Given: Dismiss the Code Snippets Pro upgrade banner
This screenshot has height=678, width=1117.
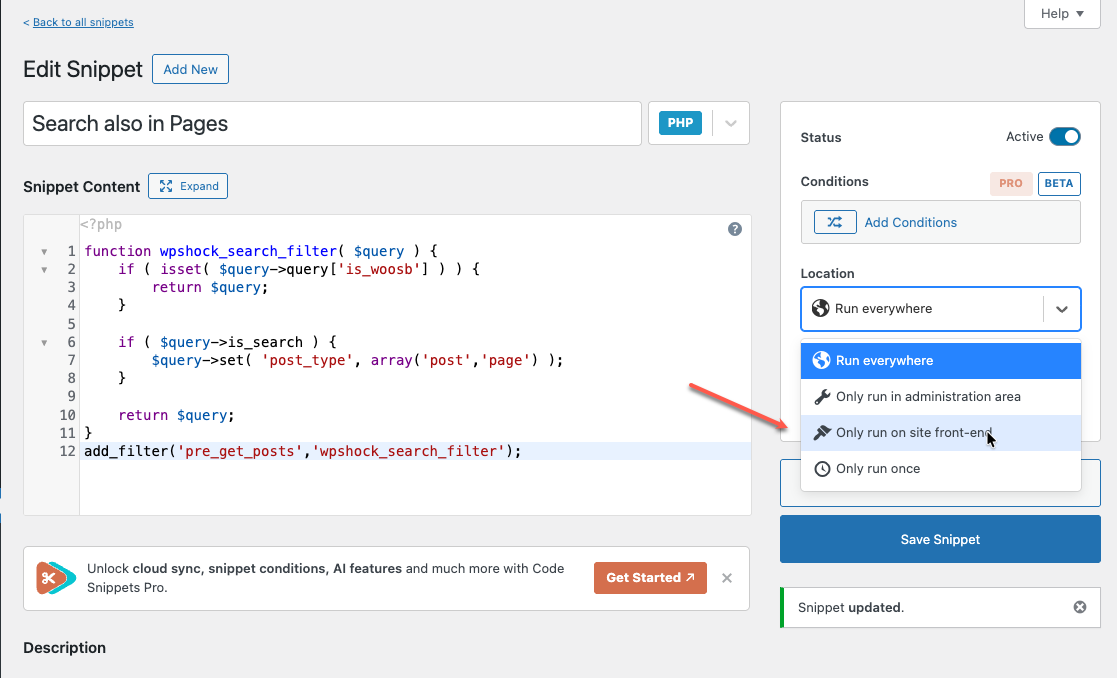Looking at the screenshot, I should [x=727, y=578].
